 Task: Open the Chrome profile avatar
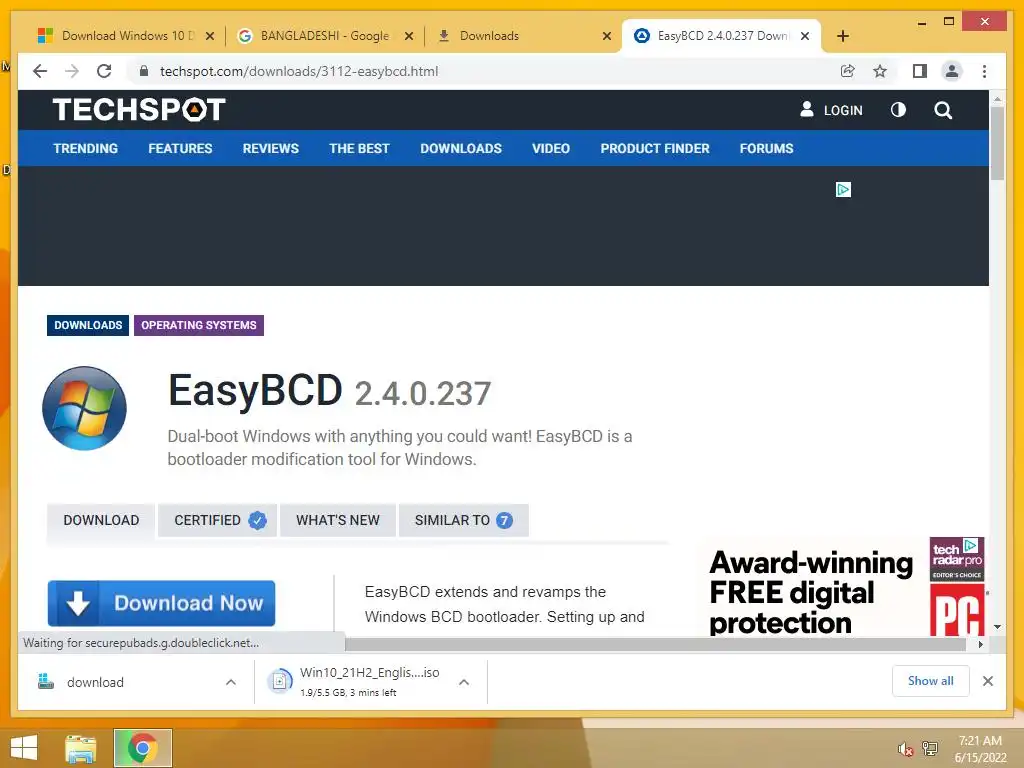pyautogui.click(x=952, y=71)
